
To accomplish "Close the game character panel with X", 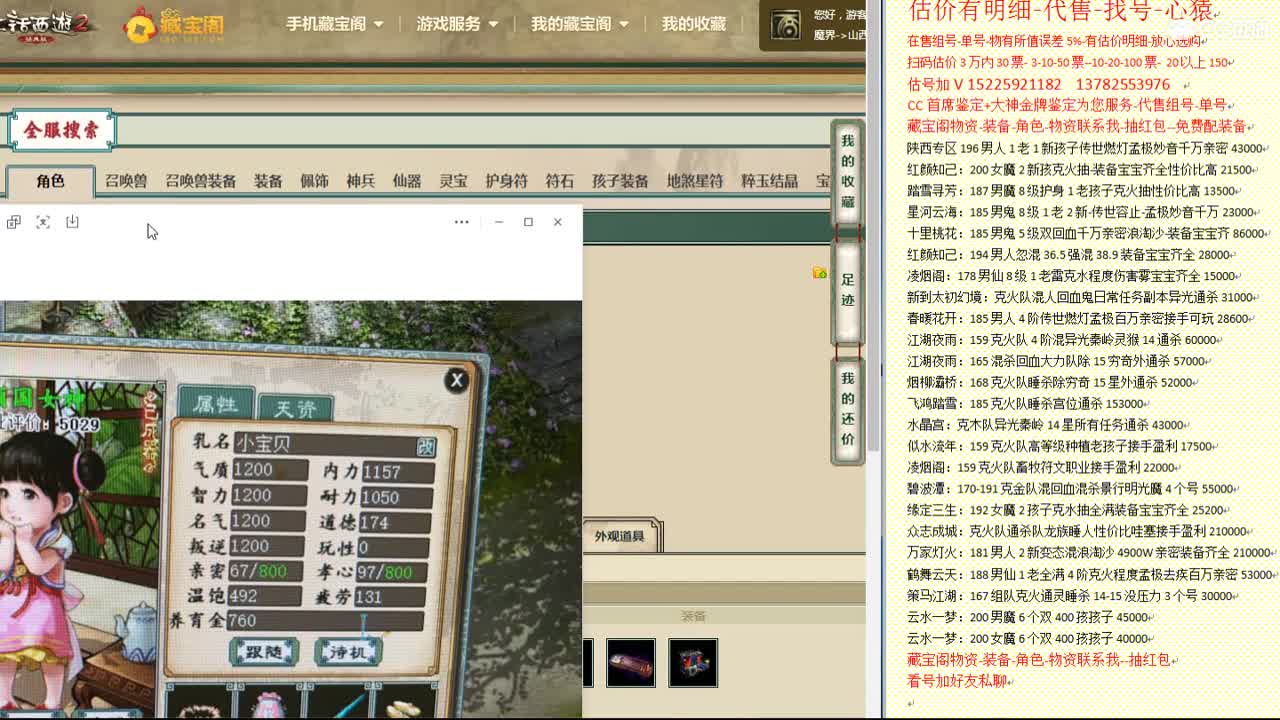I will (x=456, y=380).
